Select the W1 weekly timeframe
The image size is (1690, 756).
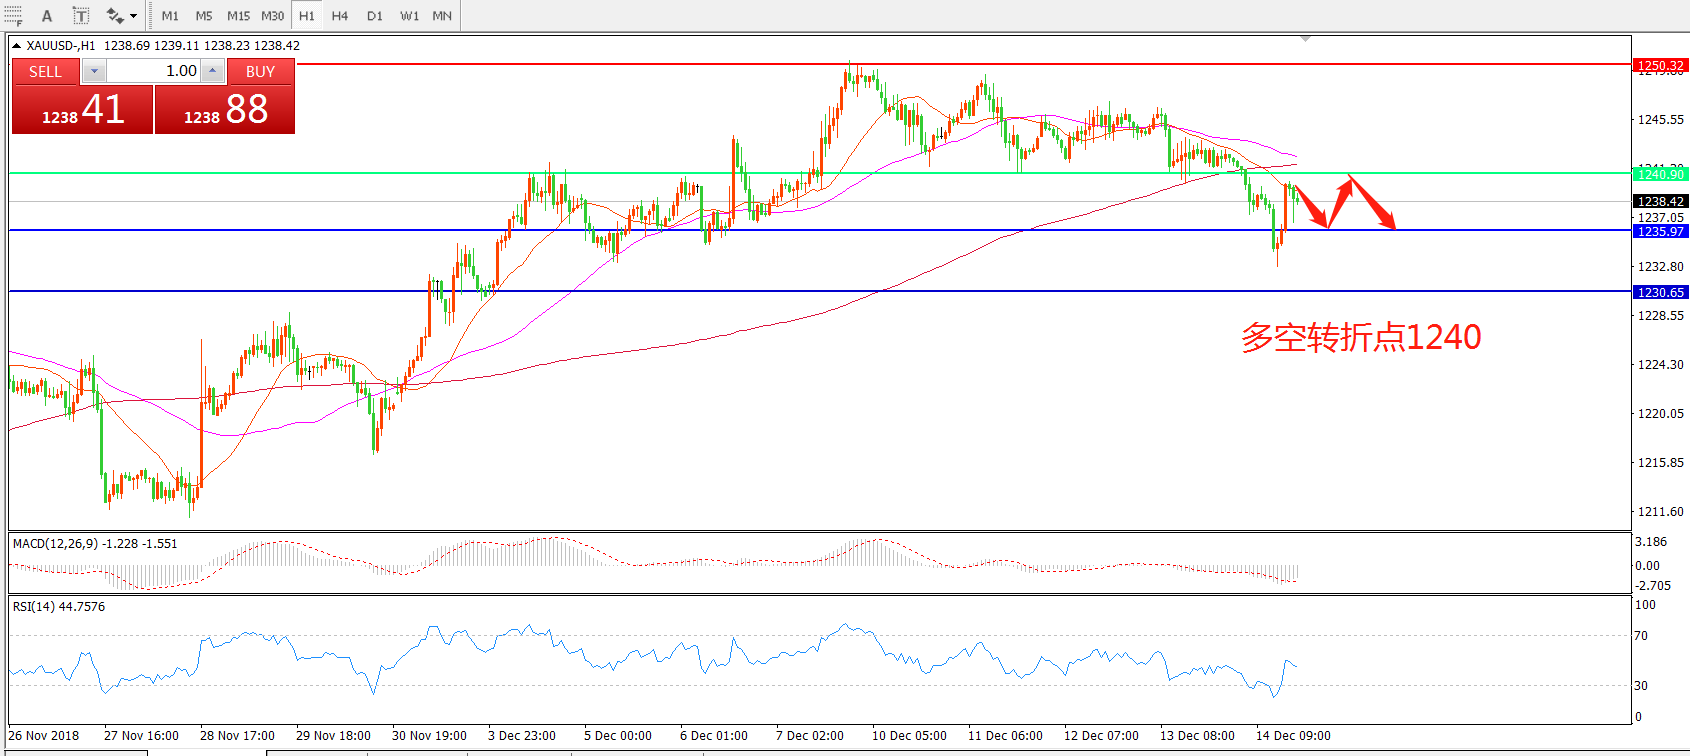pyautogui.click(x=409, y=16)
